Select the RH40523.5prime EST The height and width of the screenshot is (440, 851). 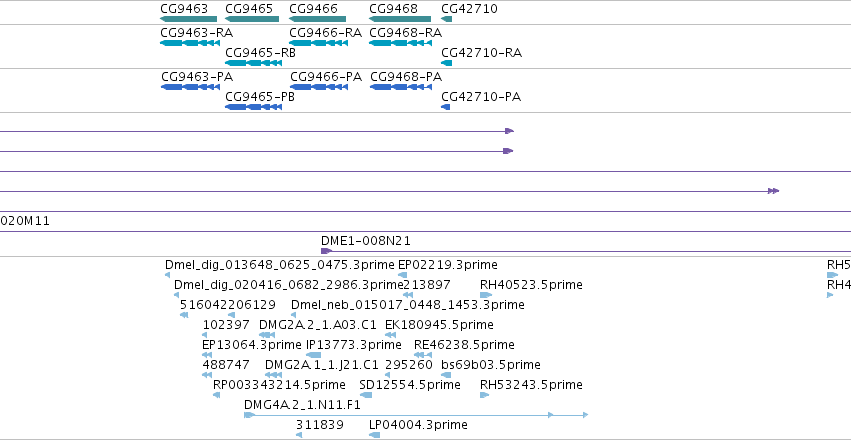(486, 295)
